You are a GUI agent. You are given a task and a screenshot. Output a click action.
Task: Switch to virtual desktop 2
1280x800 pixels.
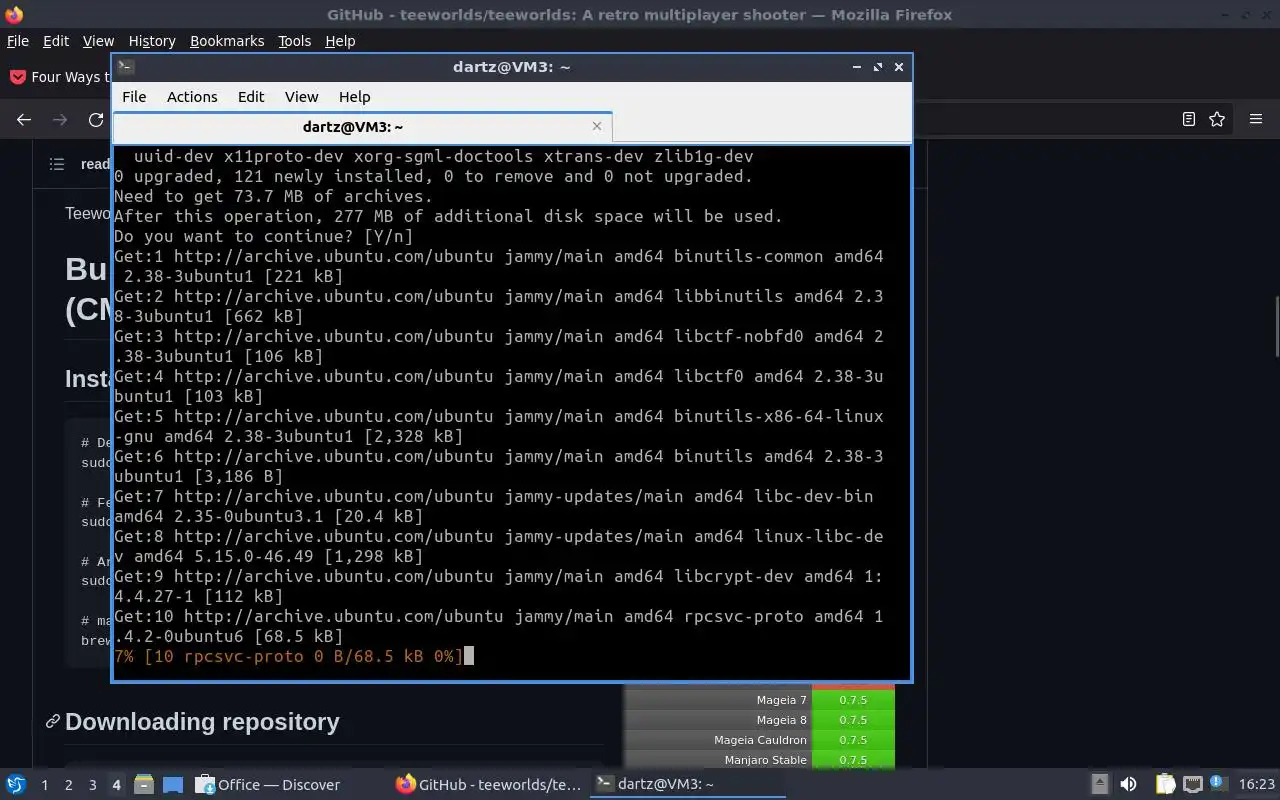tap(68, 785)
